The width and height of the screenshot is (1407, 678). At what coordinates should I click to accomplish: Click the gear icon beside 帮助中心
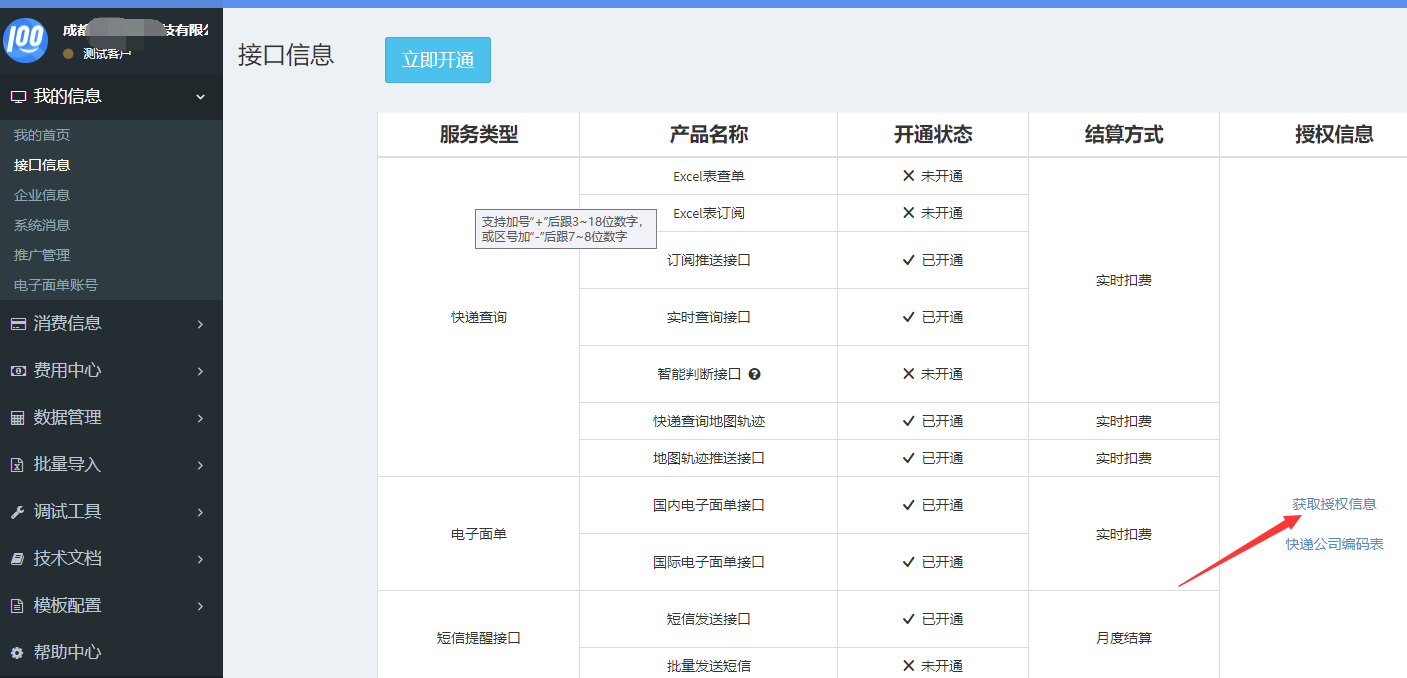[x=17, y=653]
